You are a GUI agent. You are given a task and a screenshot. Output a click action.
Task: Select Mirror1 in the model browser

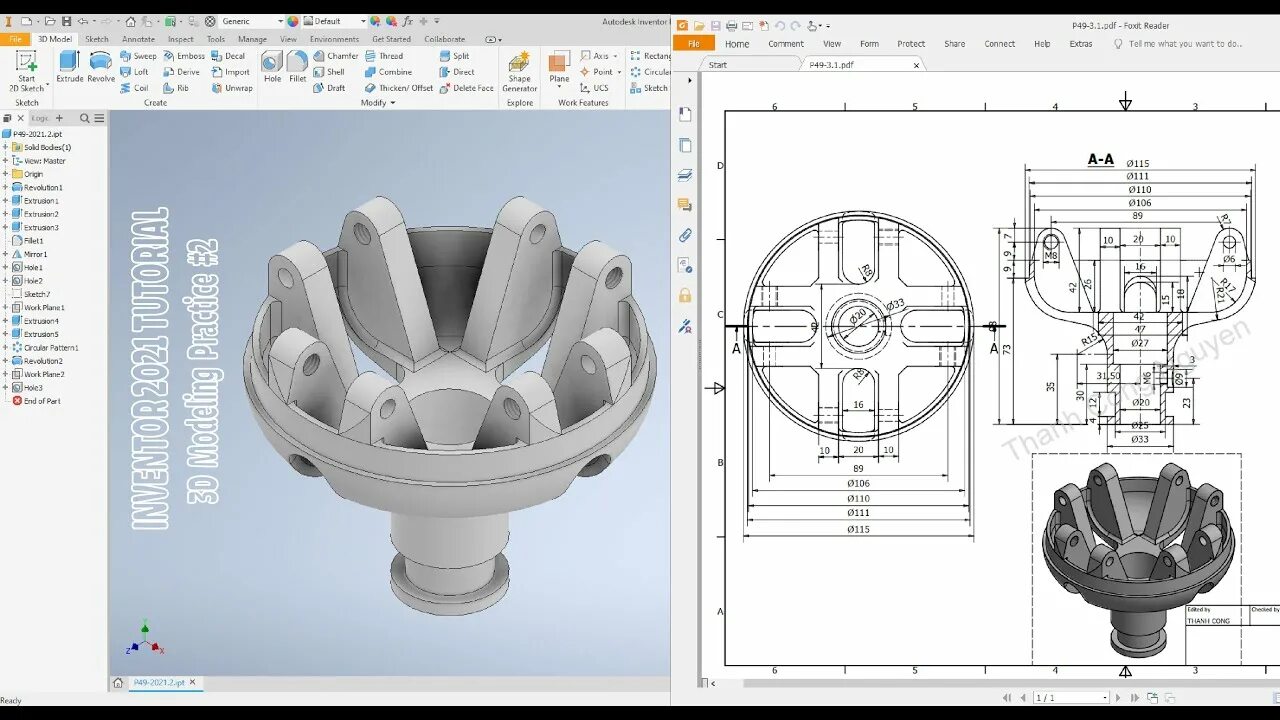click(29, 254)
